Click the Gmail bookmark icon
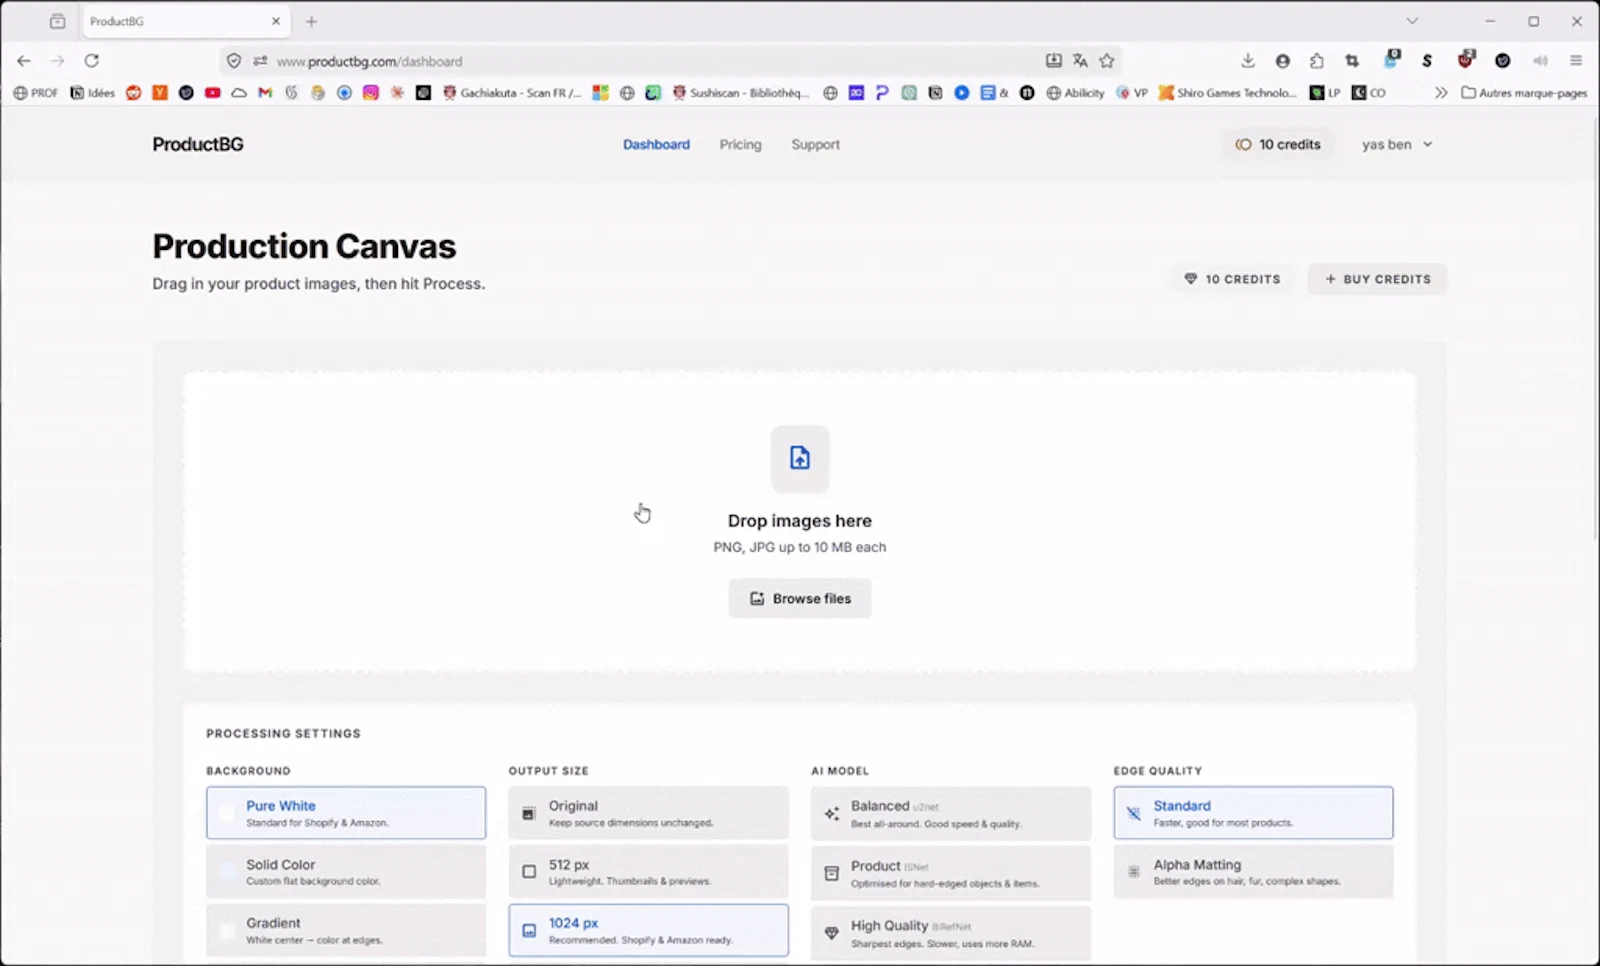Viewport: 1600px width, 966px height. (265, 93)
